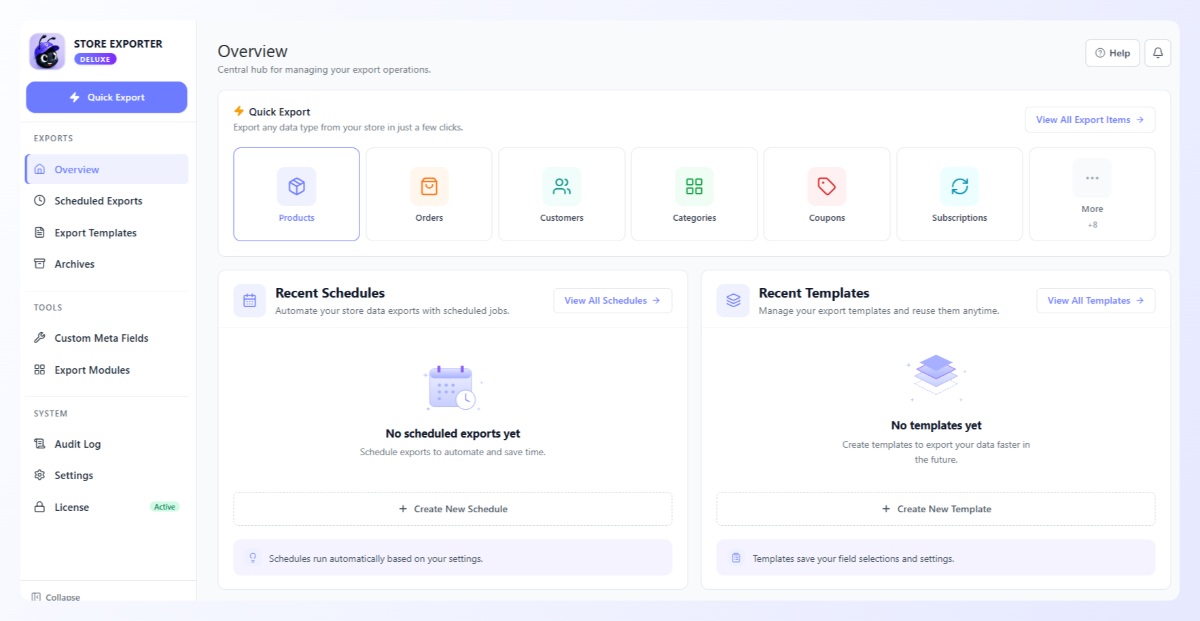
Task: Open Custom Meta Fields tool
Action: tap(106, 338)
